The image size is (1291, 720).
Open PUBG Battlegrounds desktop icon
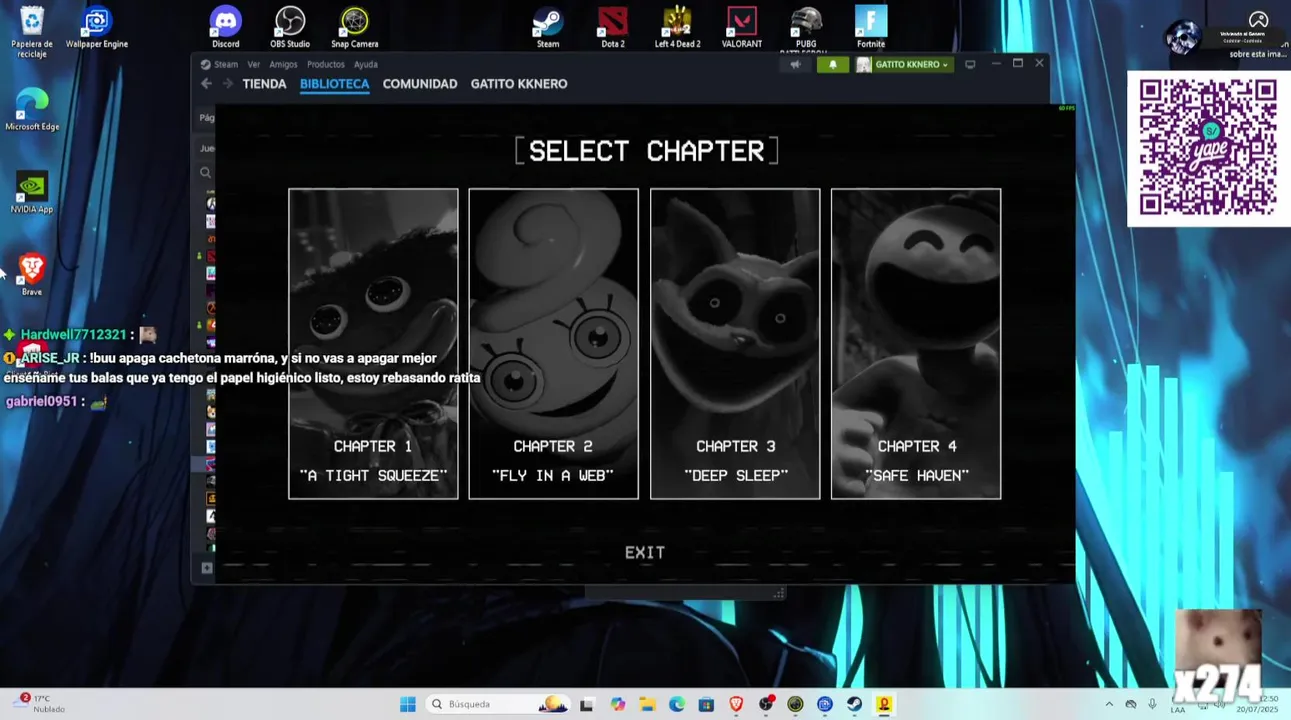[x=806, y=27]
